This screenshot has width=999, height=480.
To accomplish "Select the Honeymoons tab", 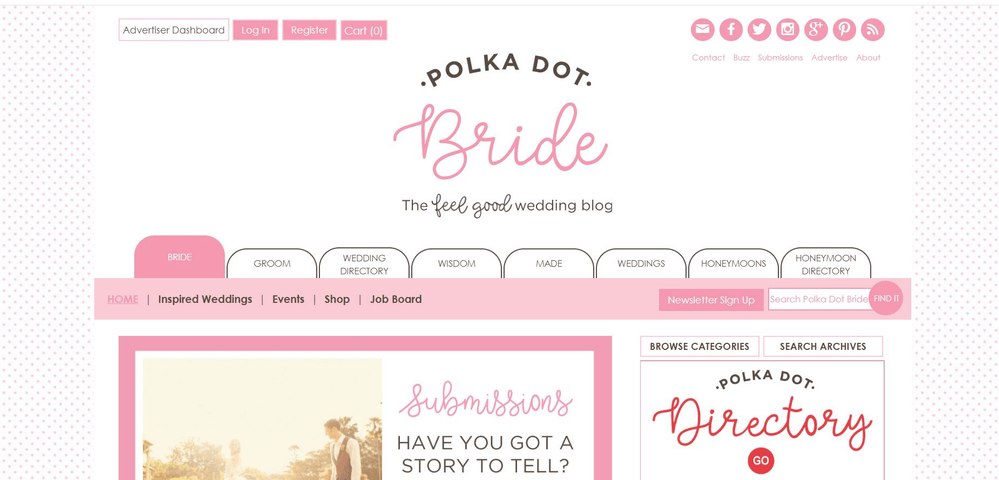I will (x=733, y=263).
